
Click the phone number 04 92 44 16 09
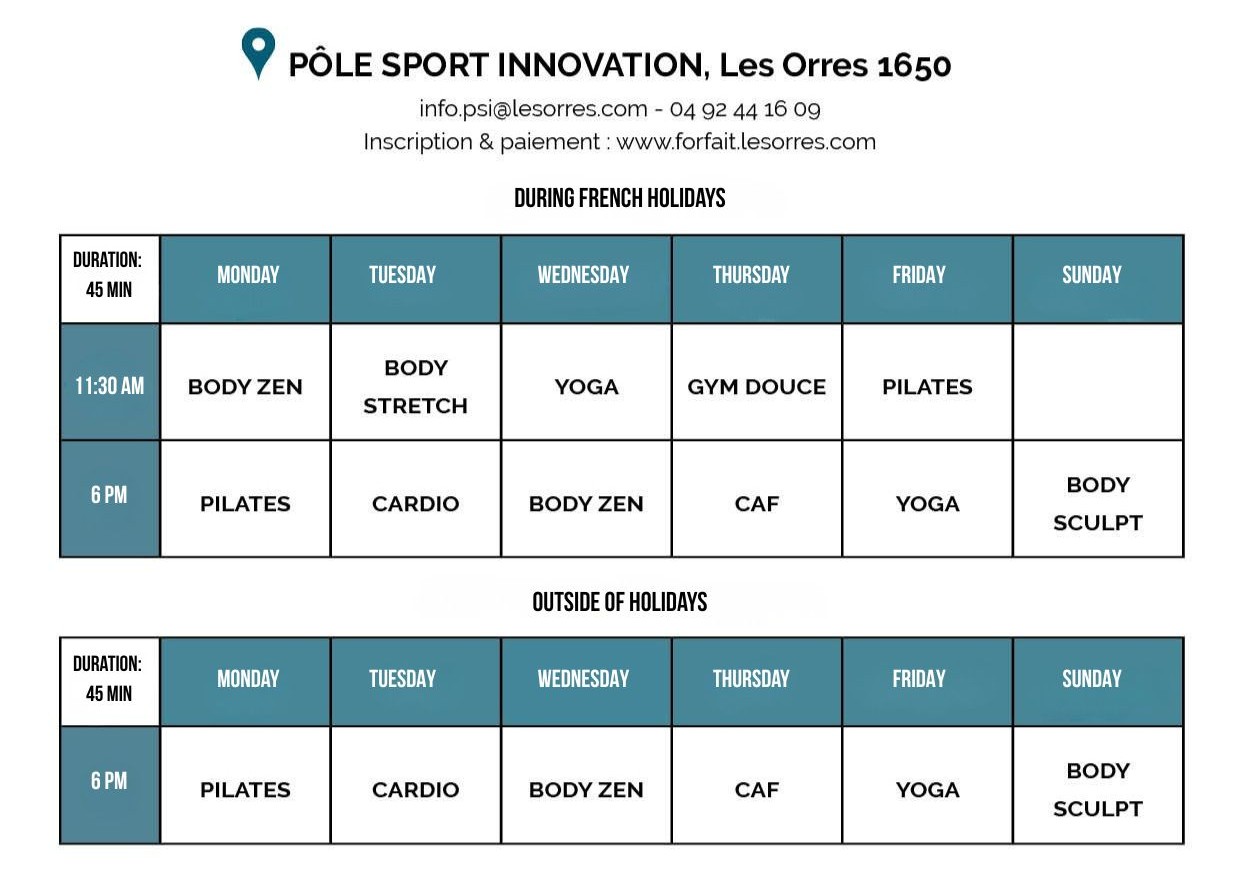point(745,109)
